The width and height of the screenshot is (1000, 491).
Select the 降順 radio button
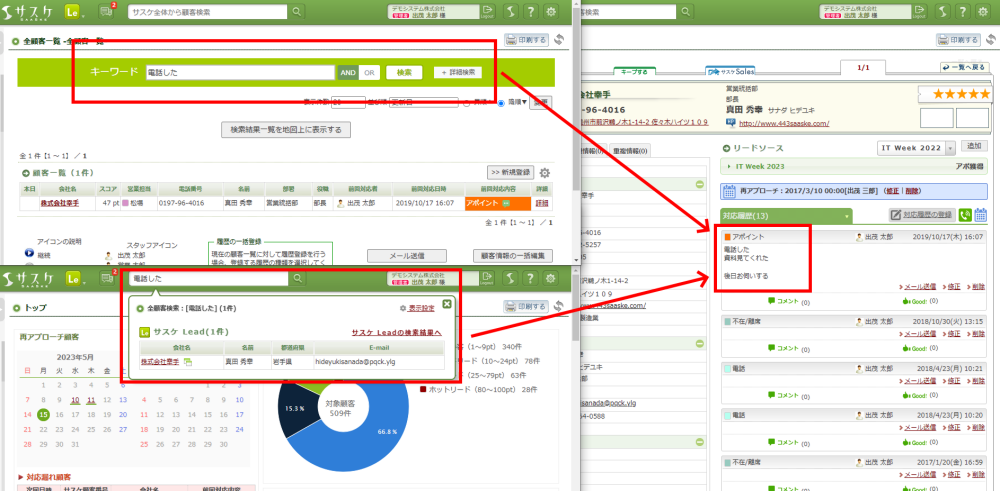500,102
